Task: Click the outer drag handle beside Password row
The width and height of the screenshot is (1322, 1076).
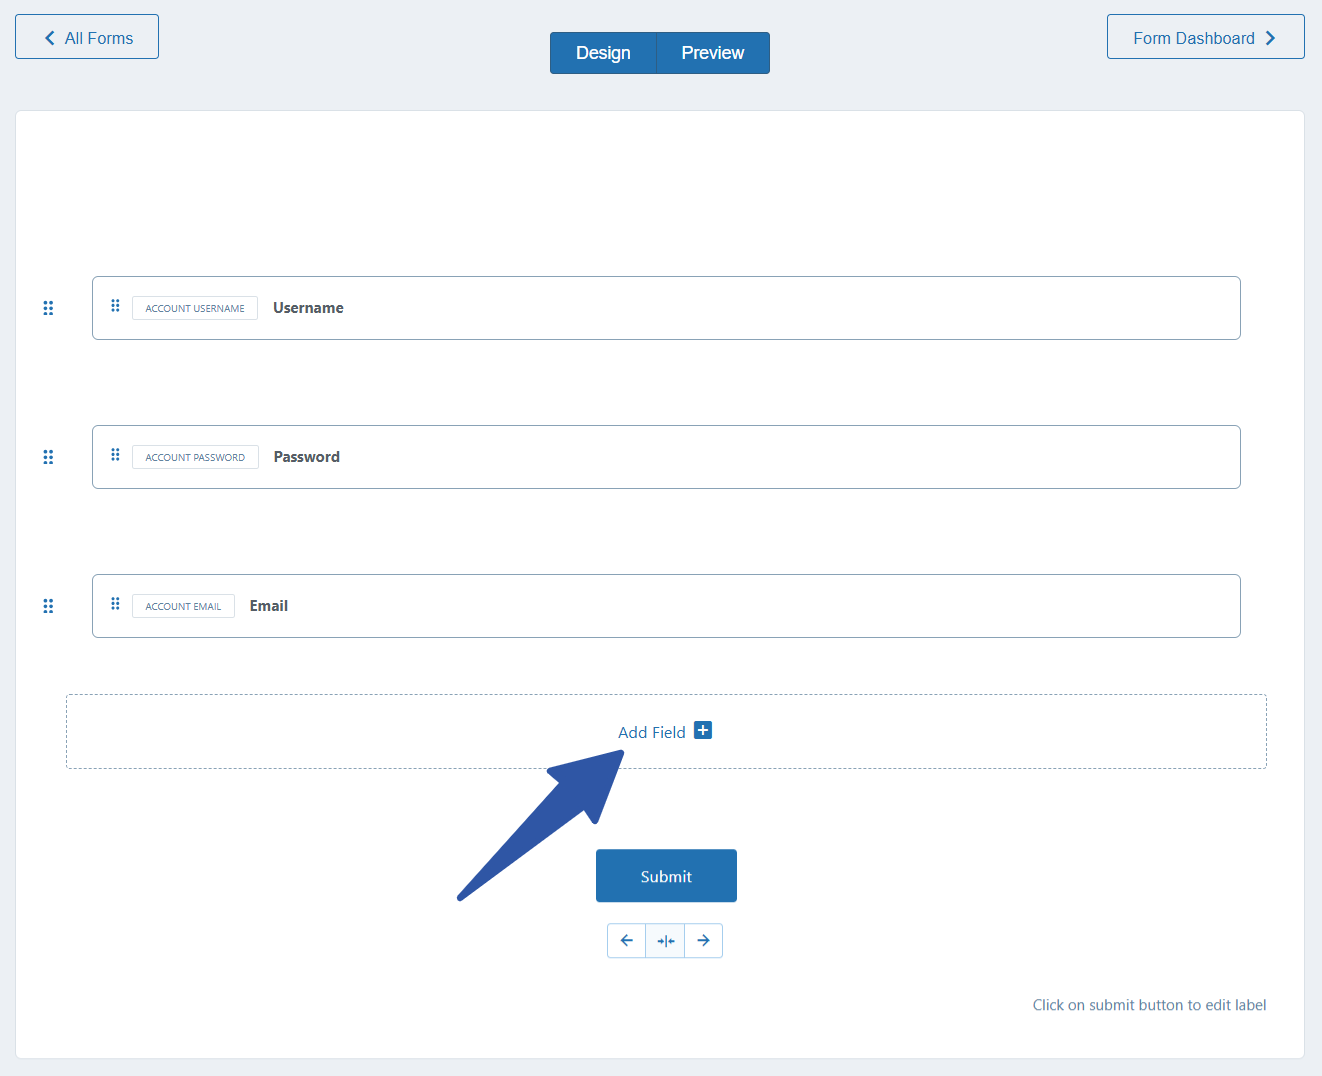Action: point(48,457)
